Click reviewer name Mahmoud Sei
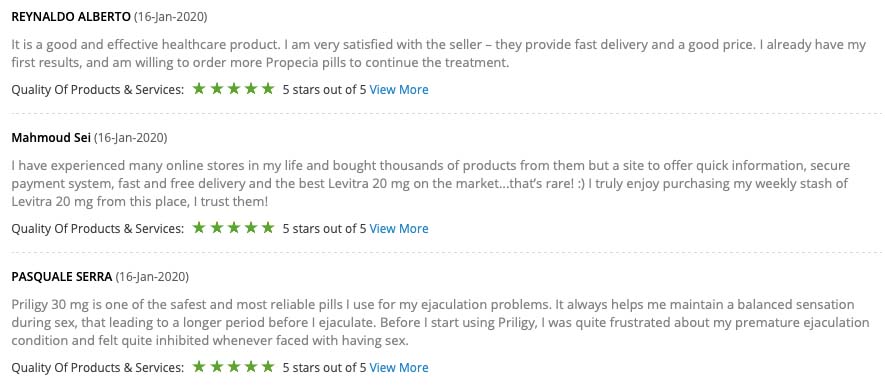This screenshot has height=387, width=885. click(51, 138)
